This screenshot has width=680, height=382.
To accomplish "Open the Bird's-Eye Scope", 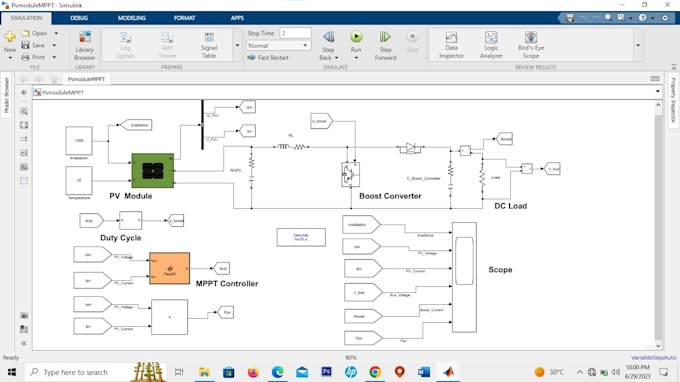I will [531, 45].
